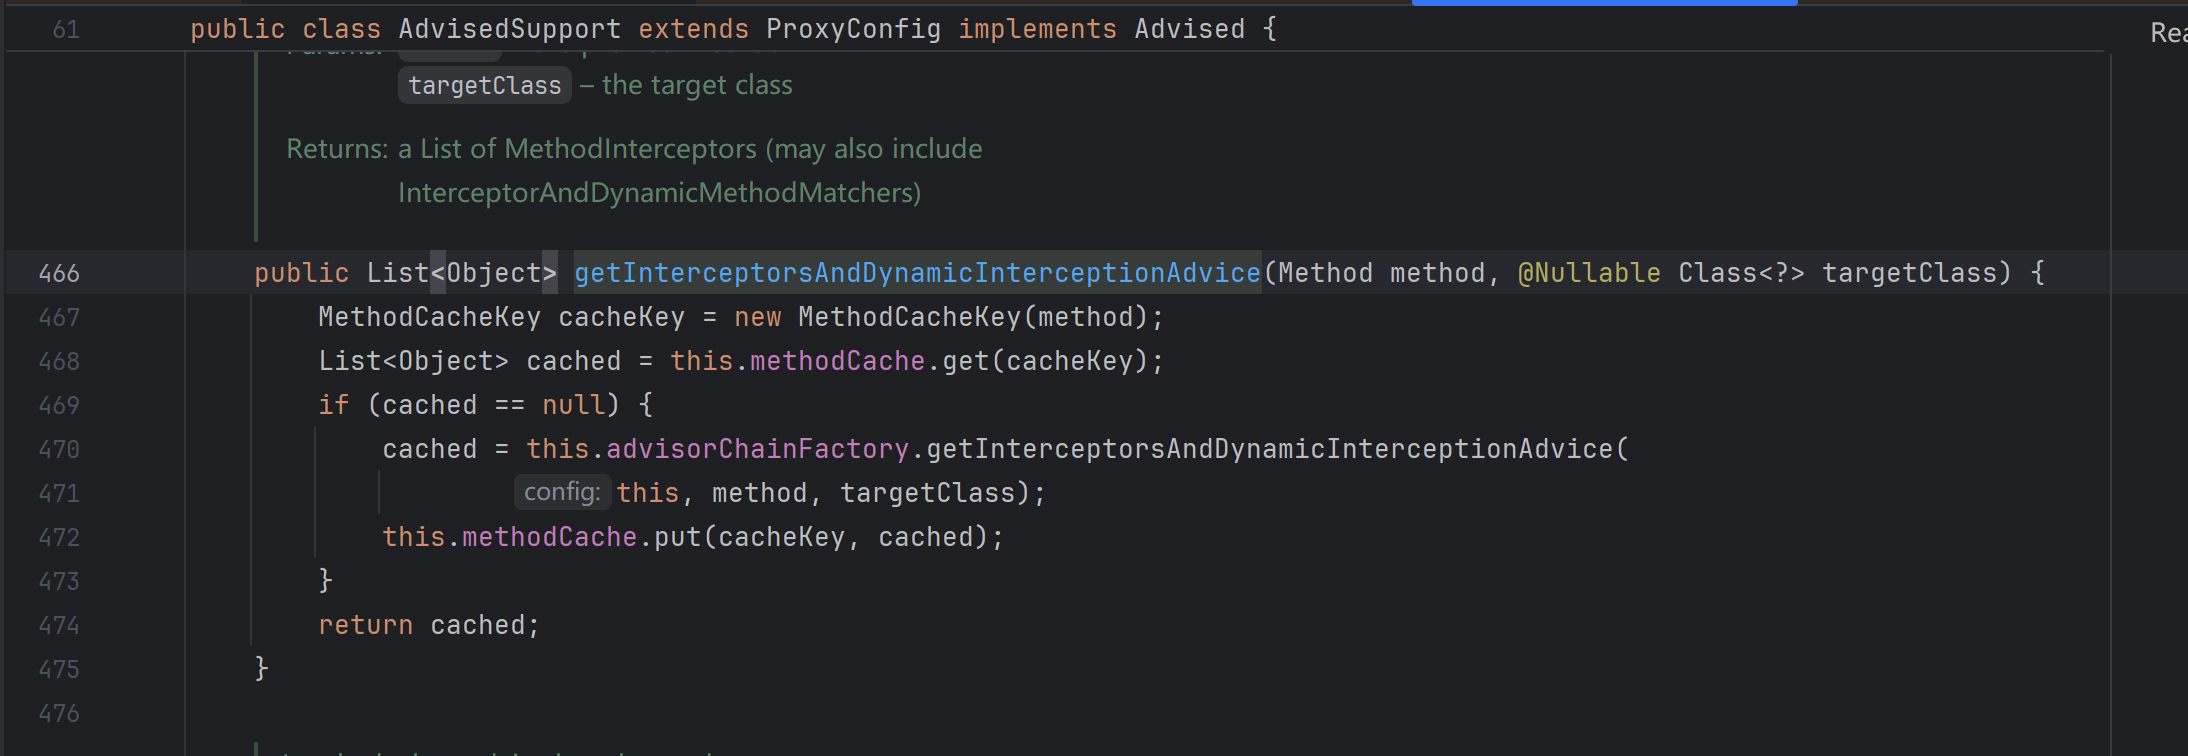Click the MethodCacheKey constructor call after new

pos(909,317)
